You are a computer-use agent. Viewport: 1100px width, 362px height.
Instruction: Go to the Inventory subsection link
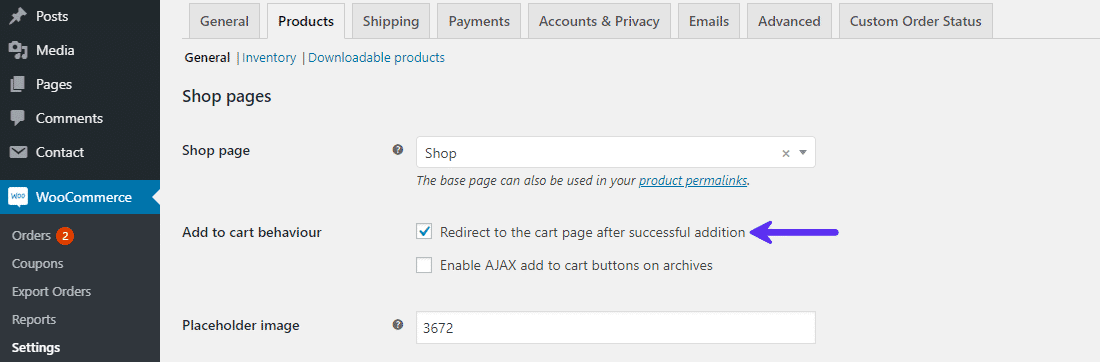coord(269,58)
